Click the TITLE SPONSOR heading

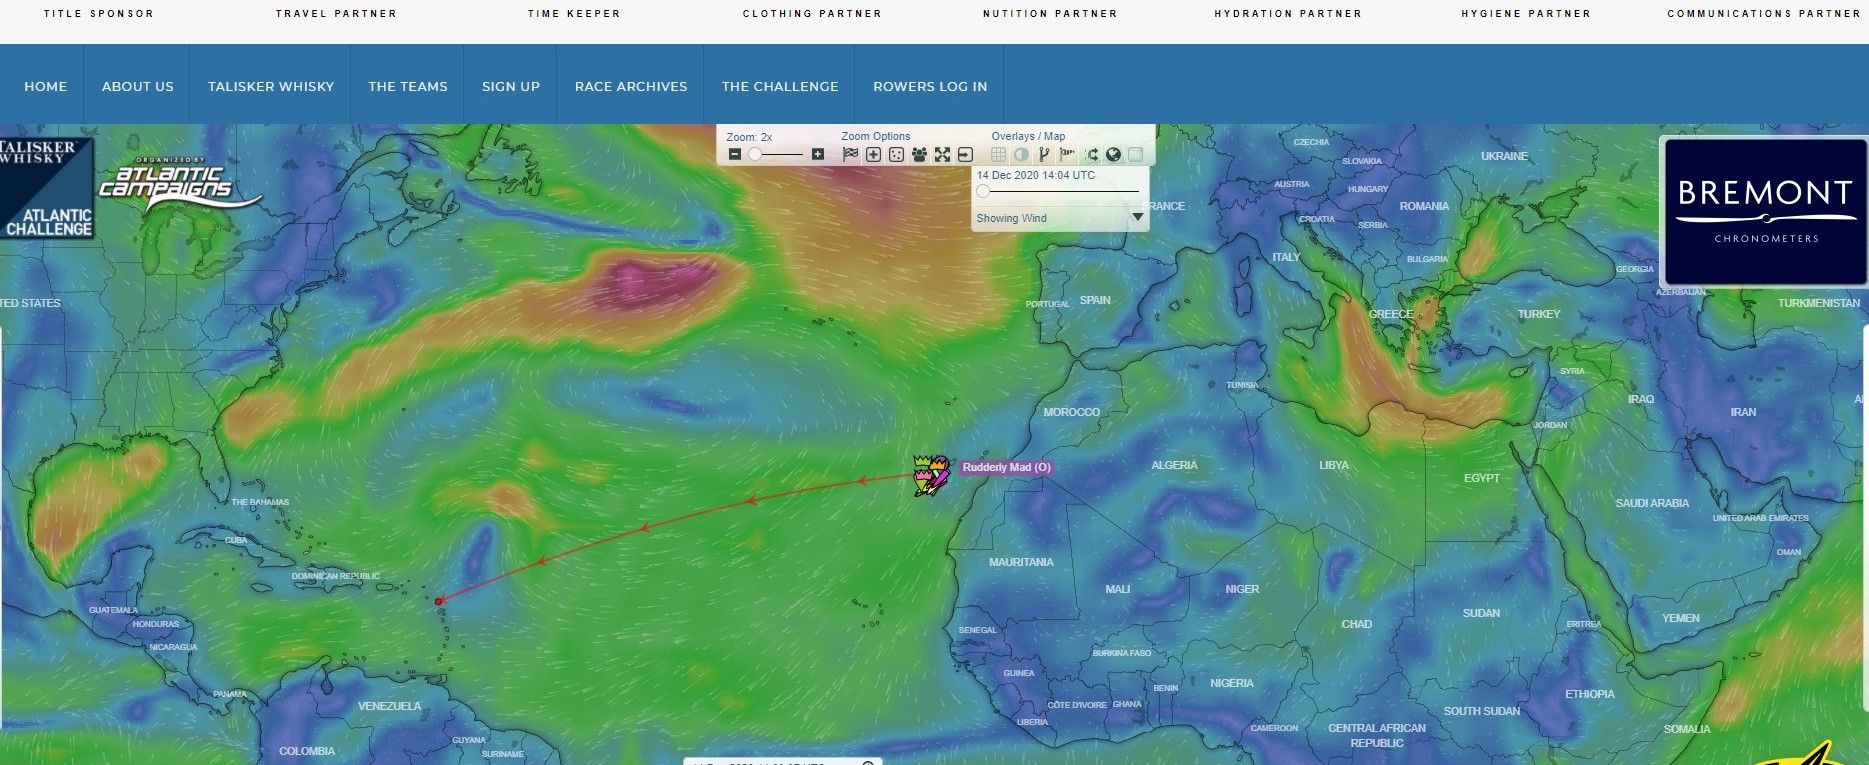coord(99,14)
